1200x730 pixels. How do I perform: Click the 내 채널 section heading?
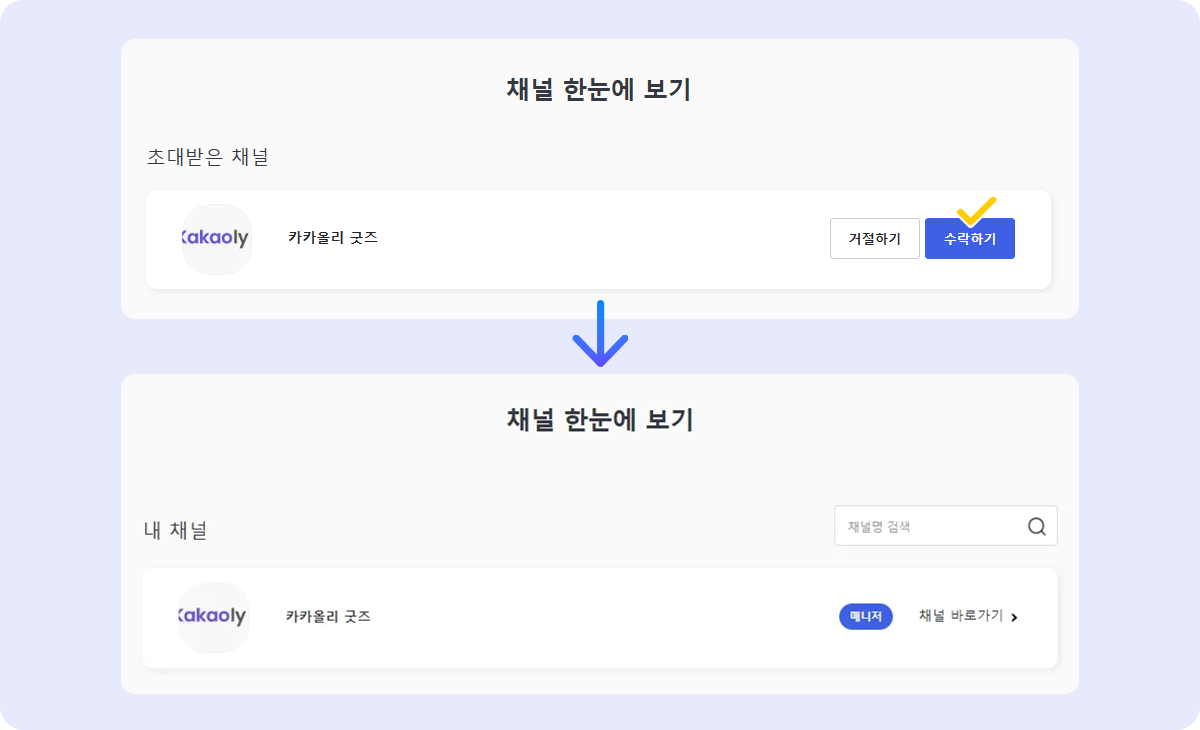point(175,530)
